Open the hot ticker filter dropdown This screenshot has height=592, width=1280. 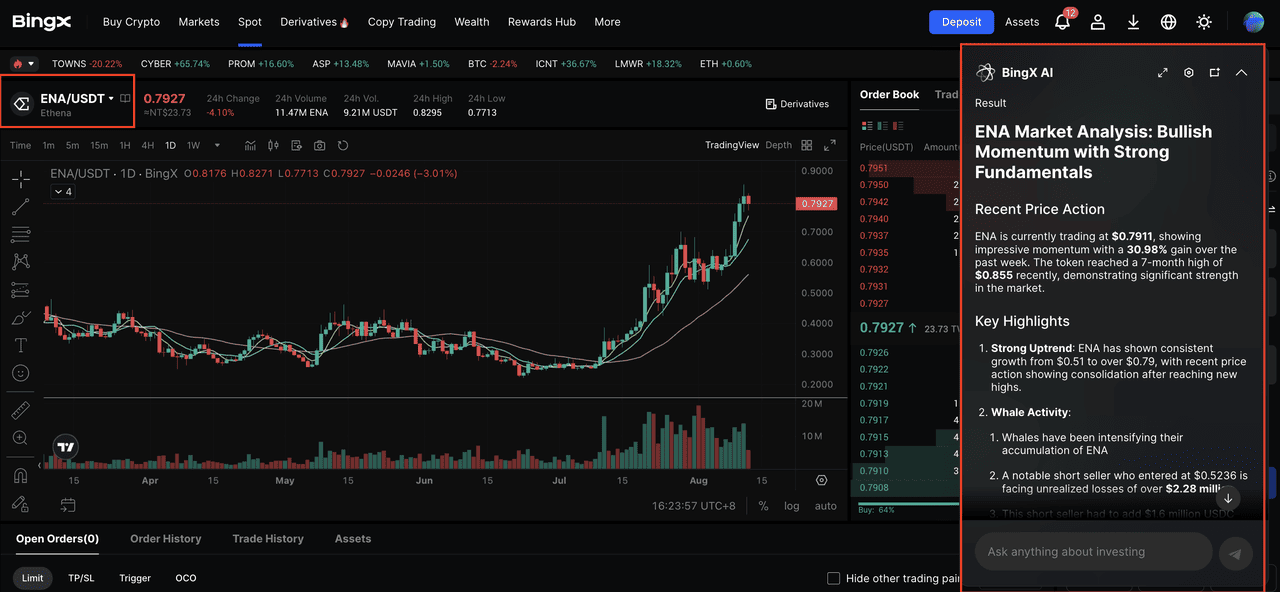pos(23,64)
